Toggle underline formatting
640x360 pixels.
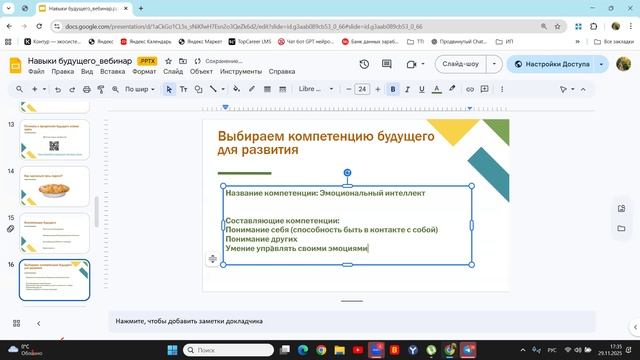(x=422, y=89)
